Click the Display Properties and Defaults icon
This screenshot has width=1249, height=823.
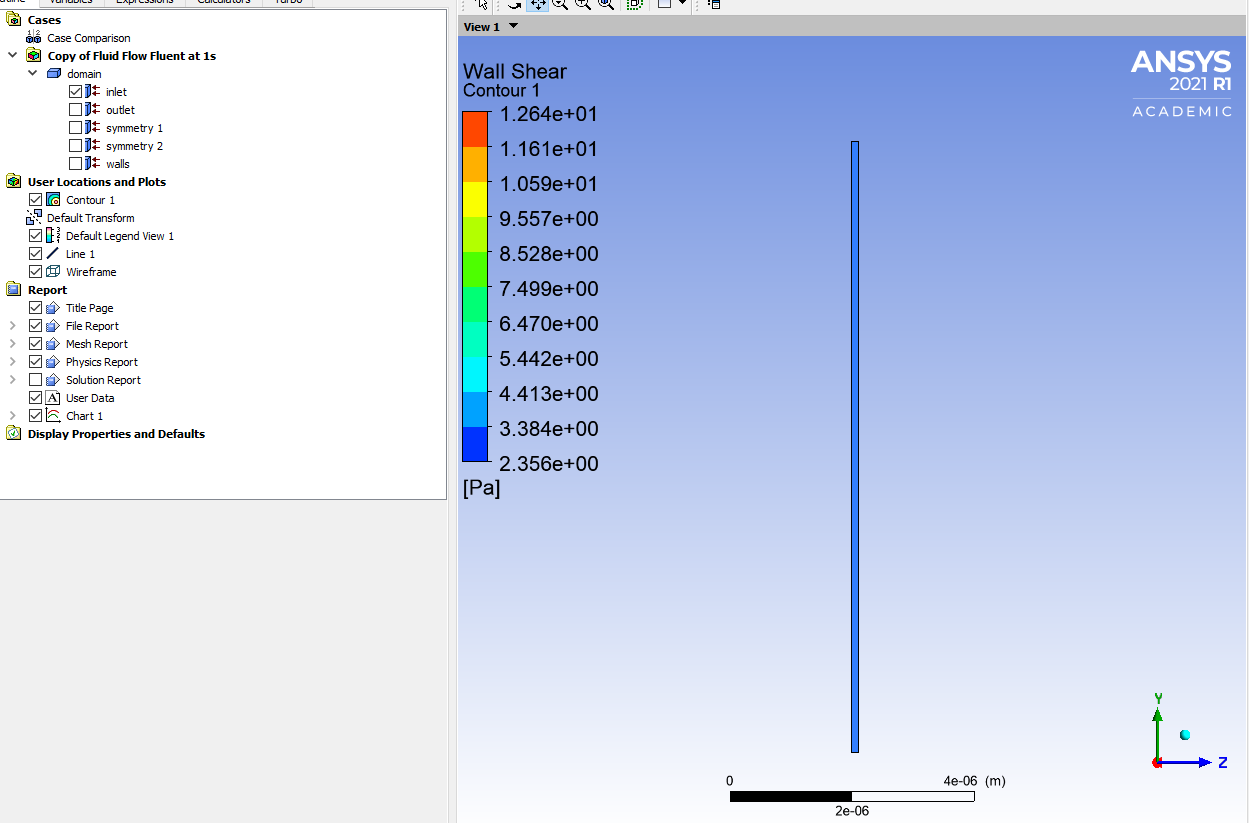pos(13,434)
